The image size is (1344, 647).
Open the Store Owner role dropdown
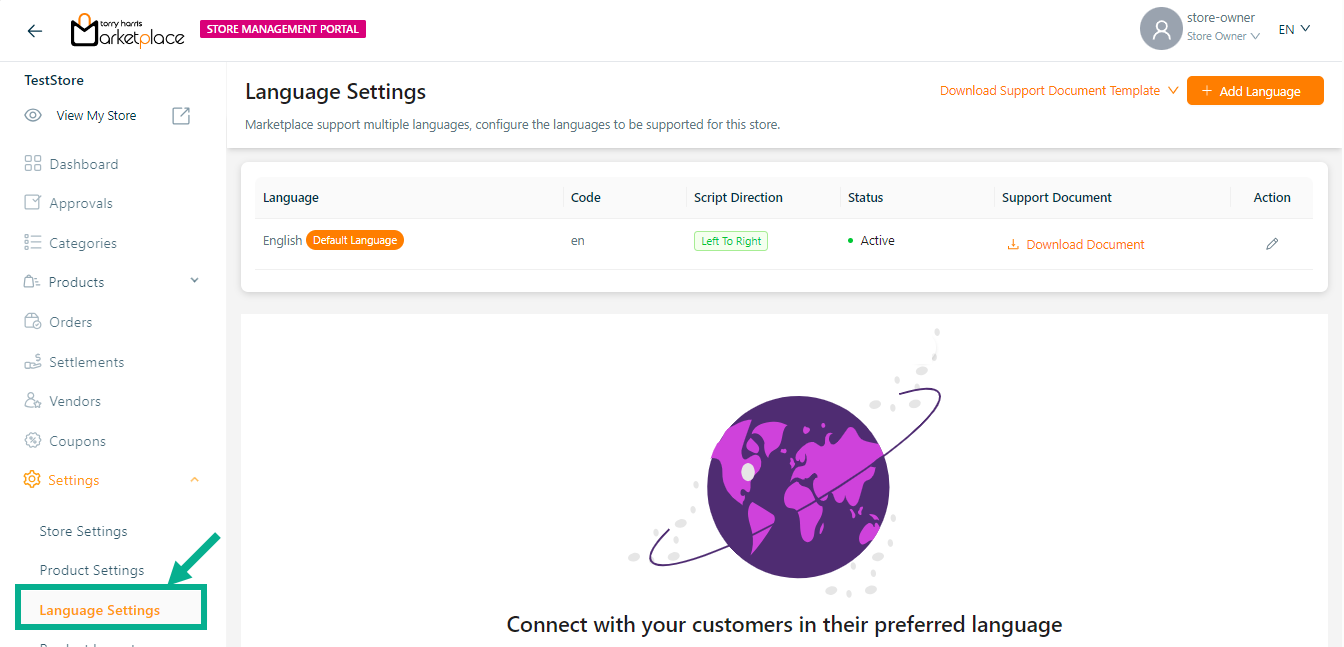[1223, 37]
